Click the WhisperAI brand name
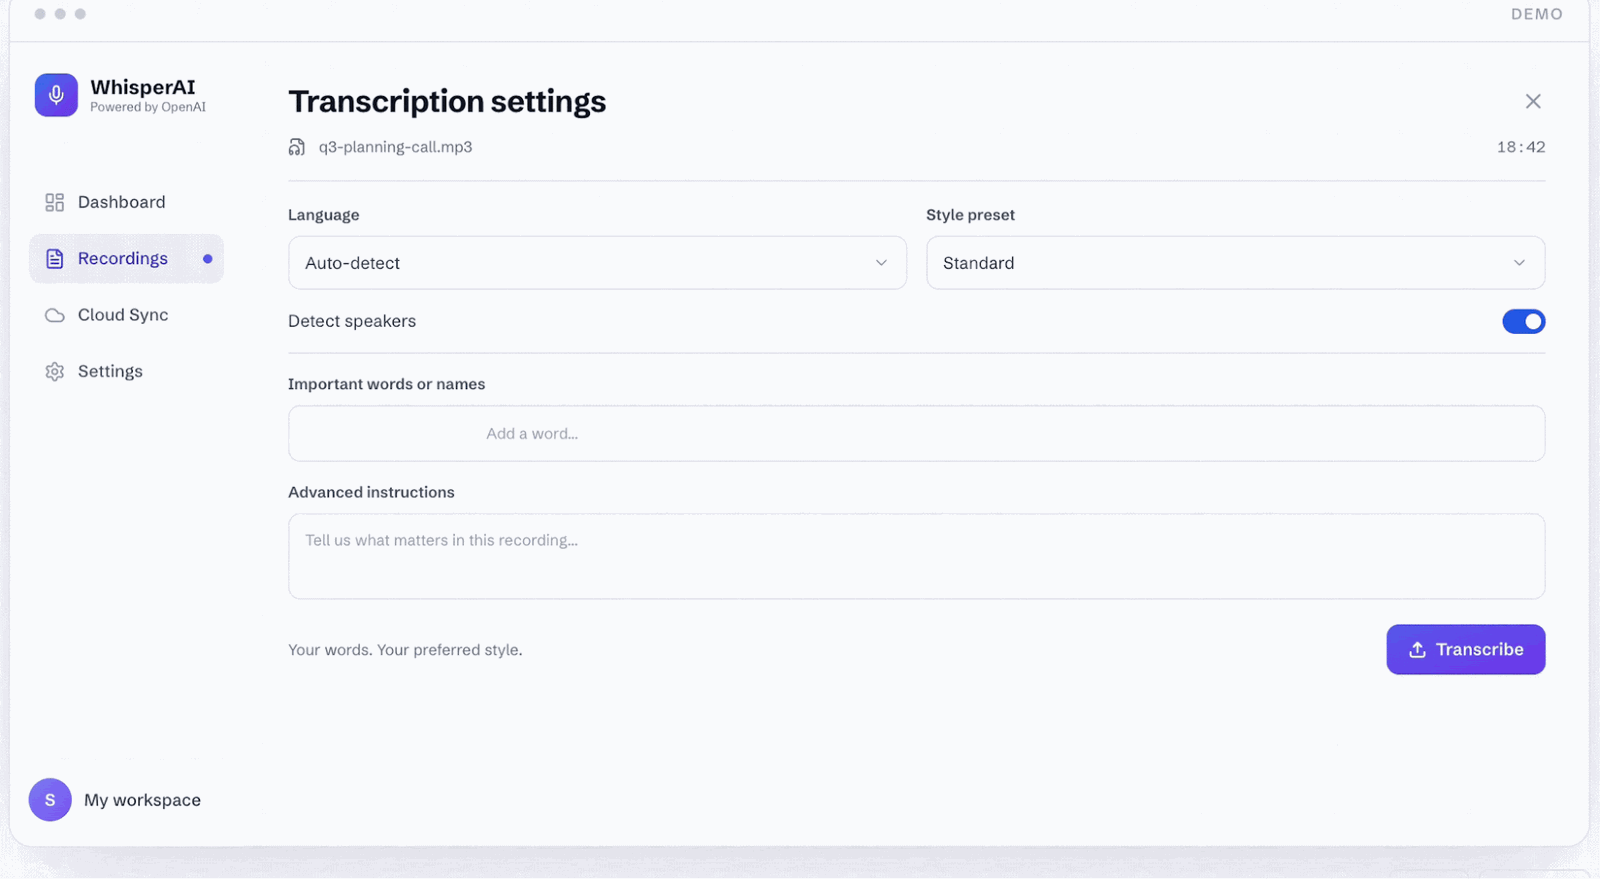 pos(143,87)
